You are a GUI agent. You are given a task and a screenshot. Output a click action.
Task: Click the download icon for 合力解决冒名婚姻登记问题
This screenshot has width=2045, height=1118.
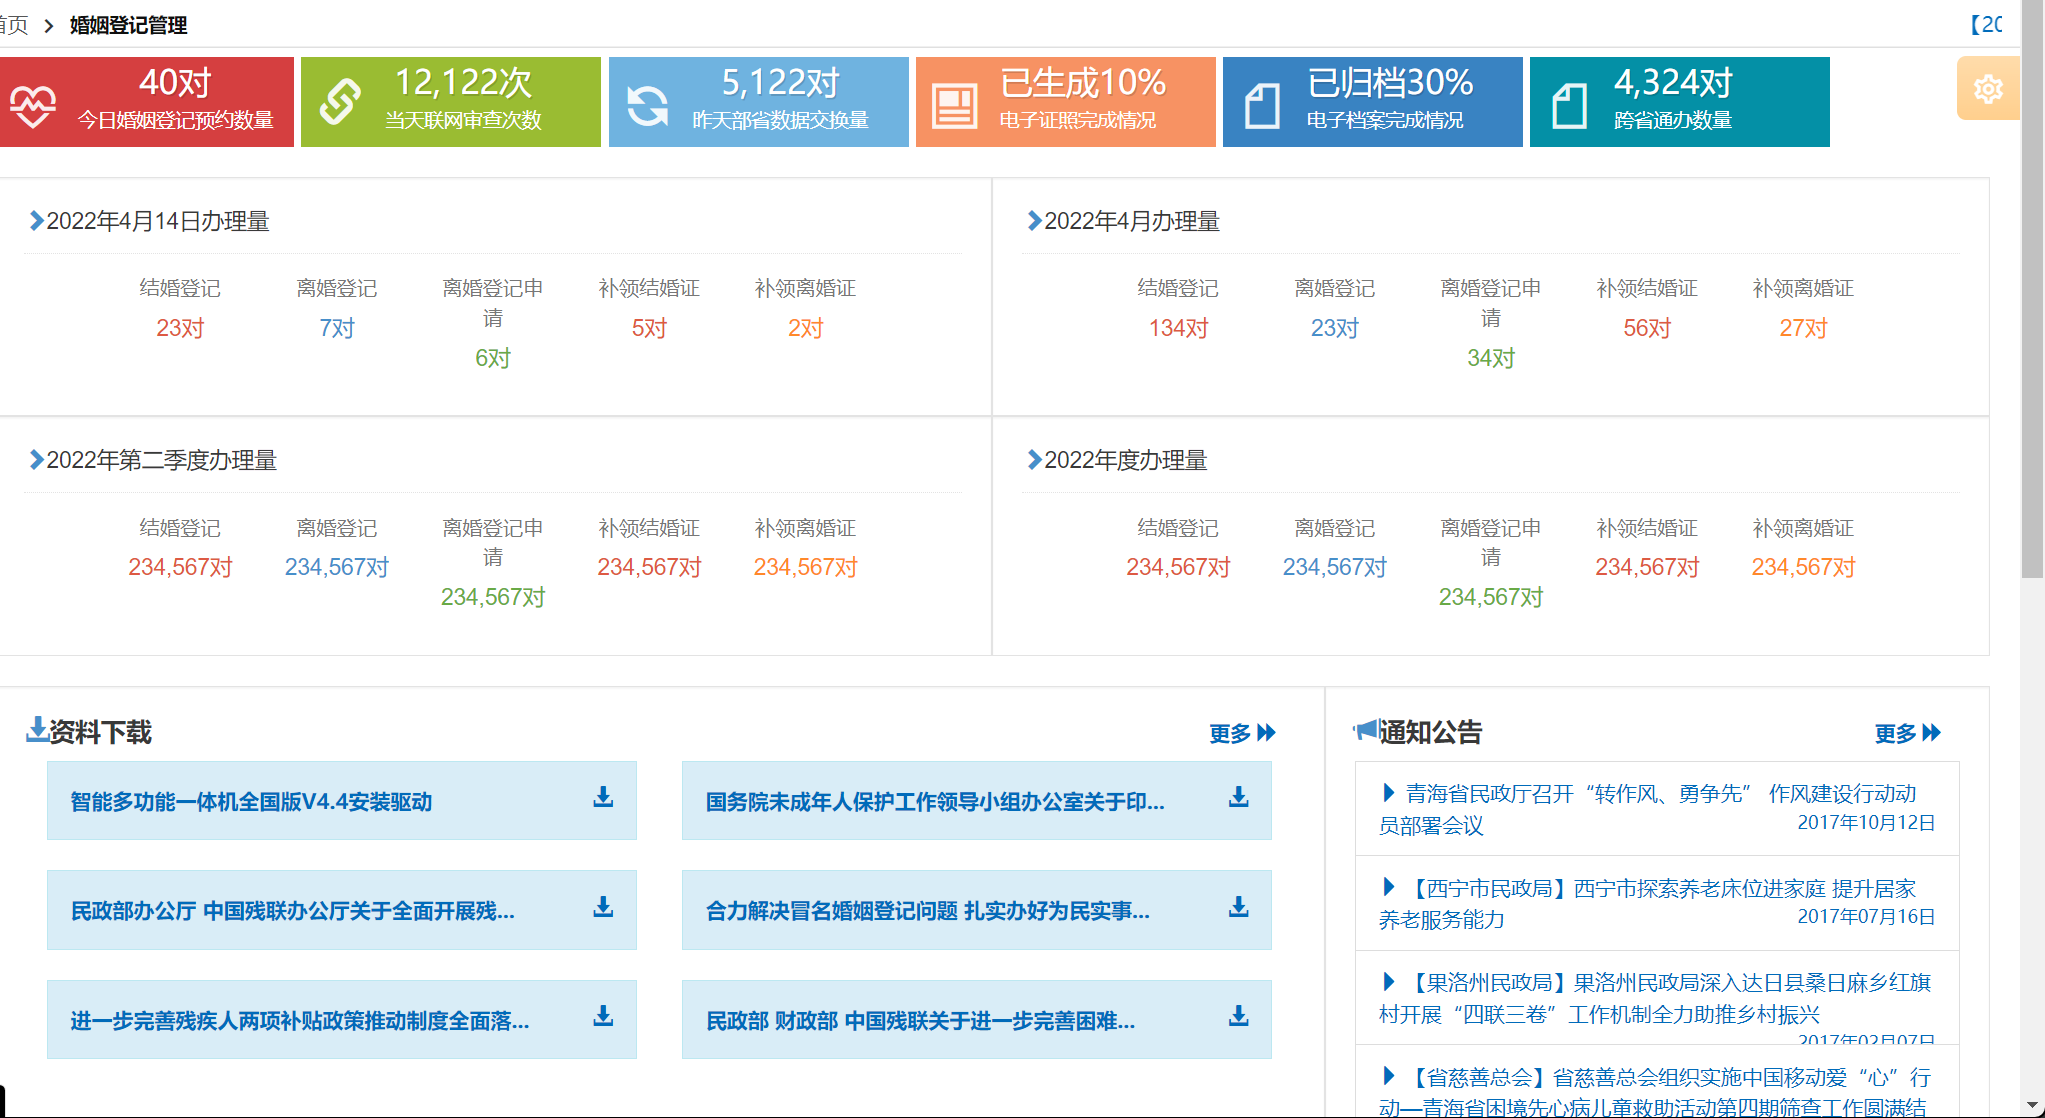[1238, 907]
